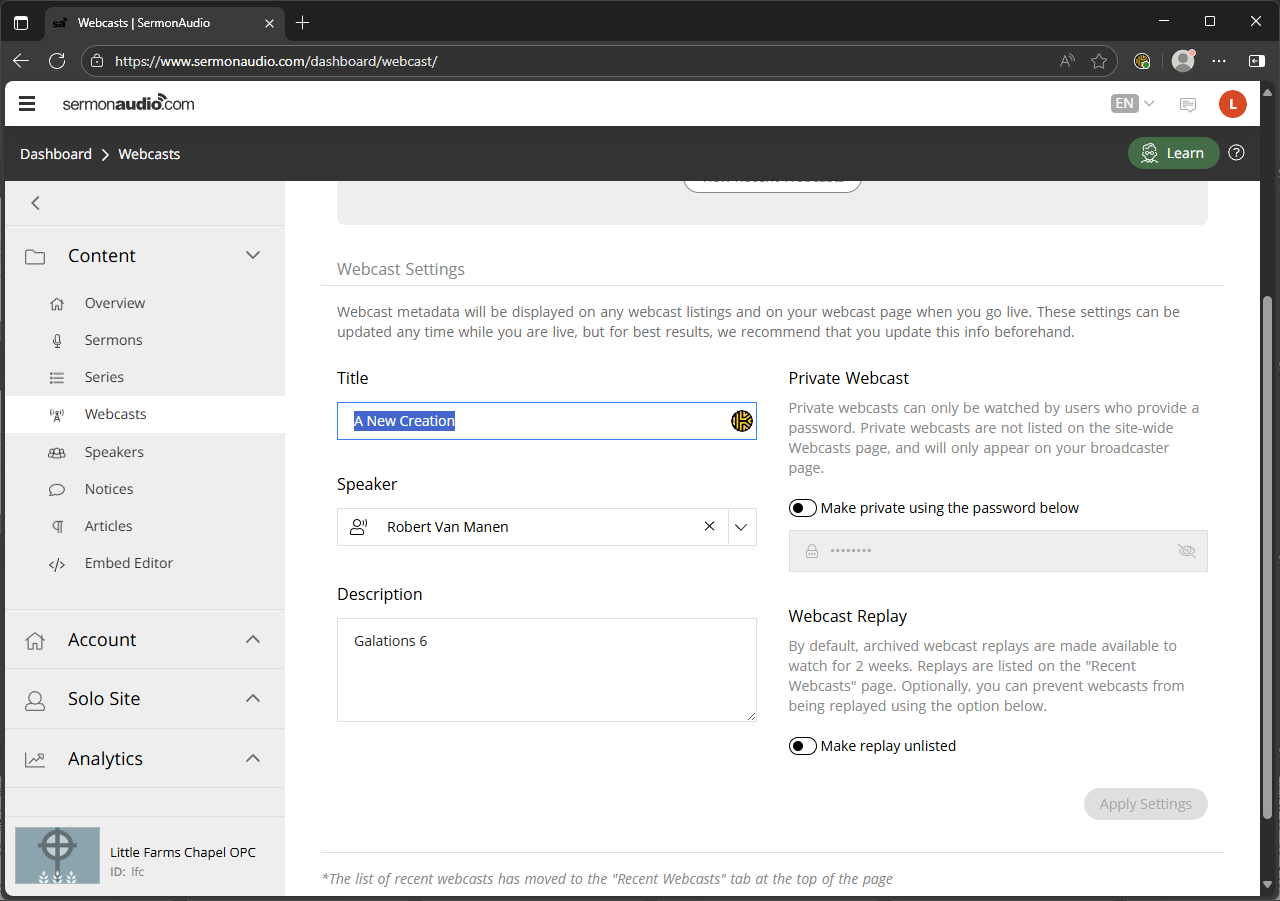Open a new browser tab
1280x901 pixels.
coord(303,22)
